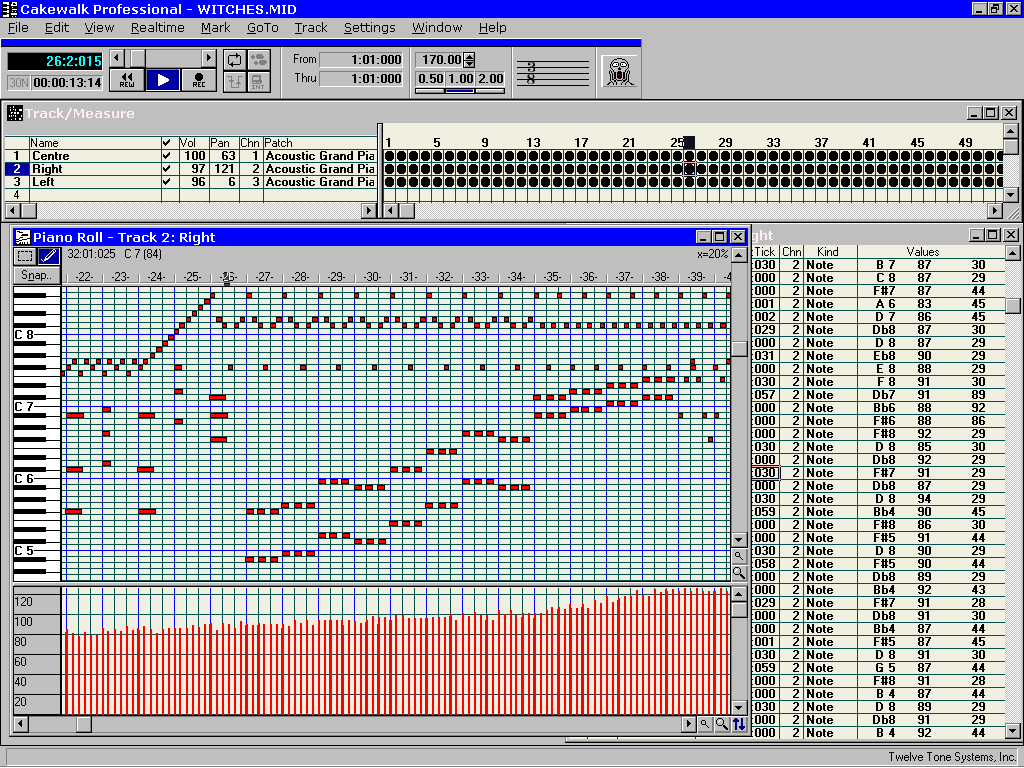This screenshot has width=1024, height=768.
Task: Click measure 26 marker in Piano Roll ruler
Action: [x=227, y=277]
